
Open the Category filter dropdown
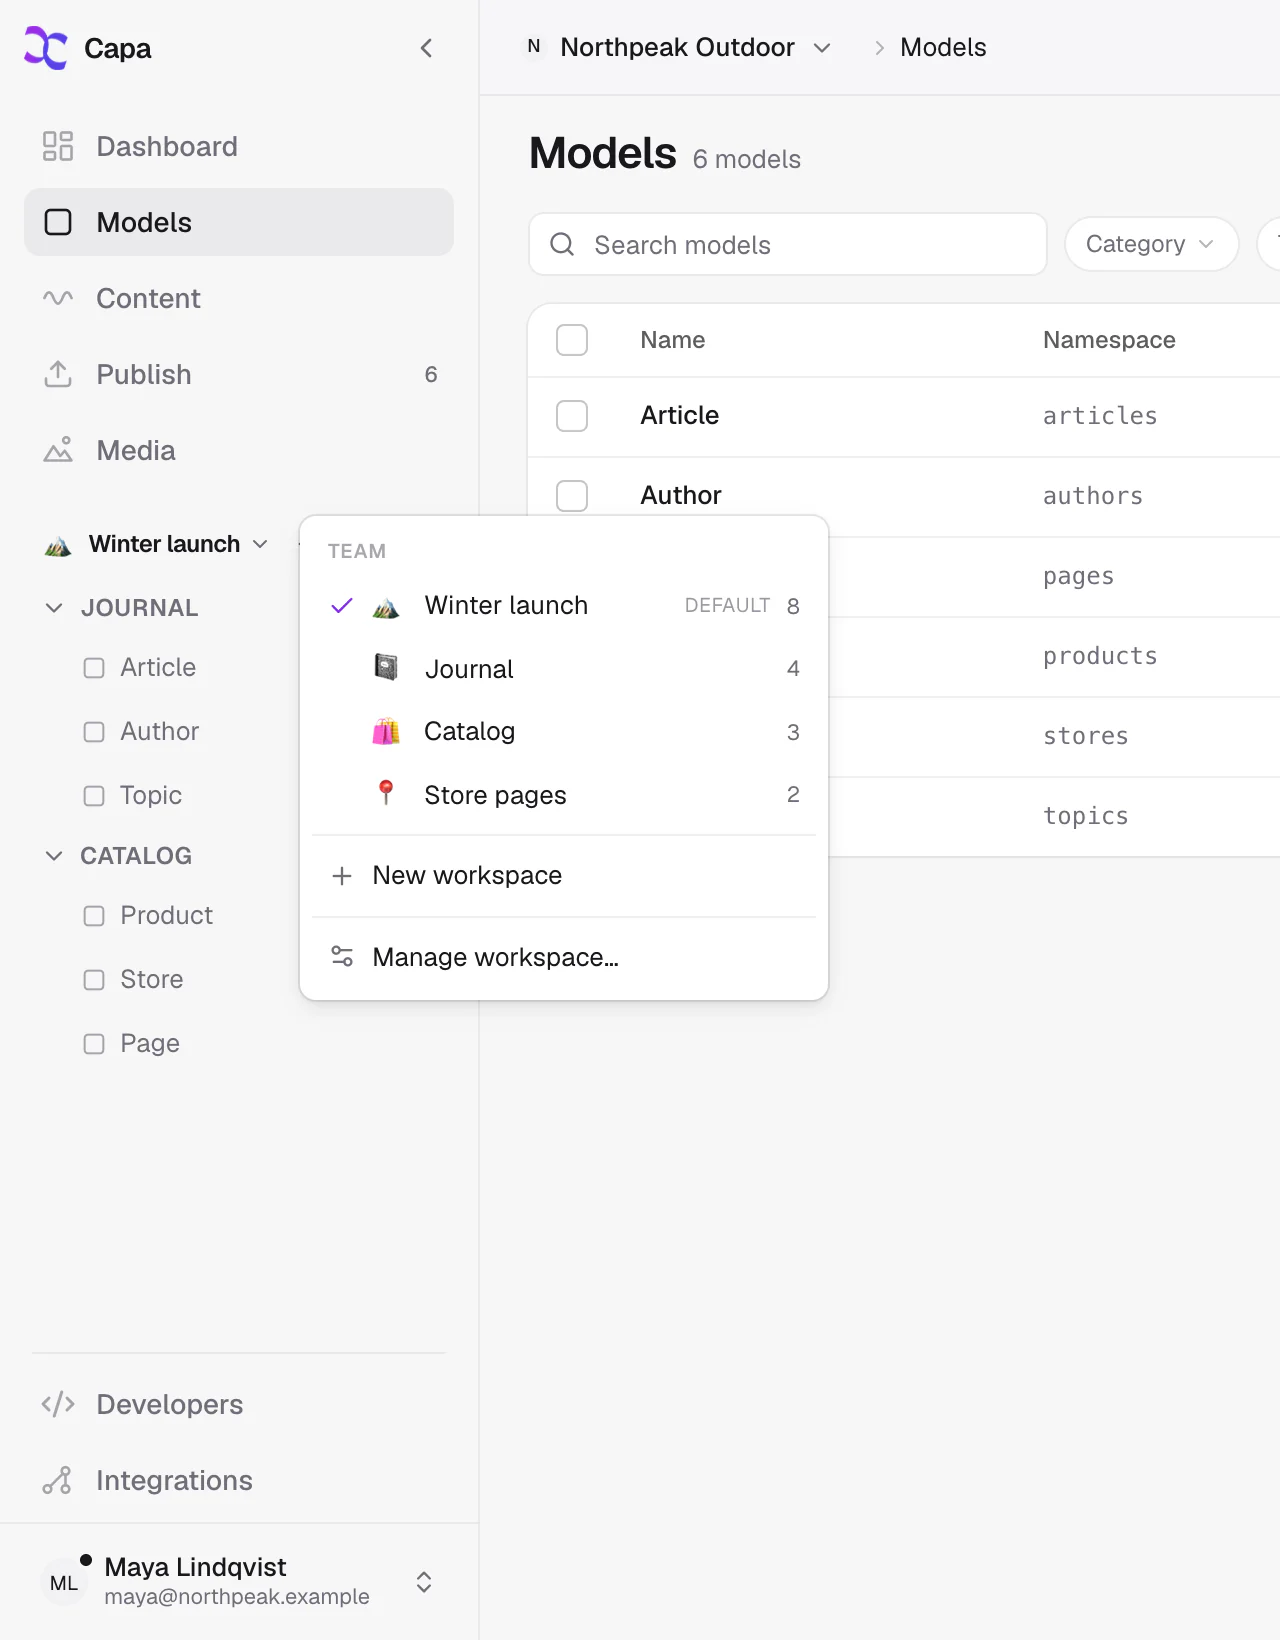coord(1151,244)
